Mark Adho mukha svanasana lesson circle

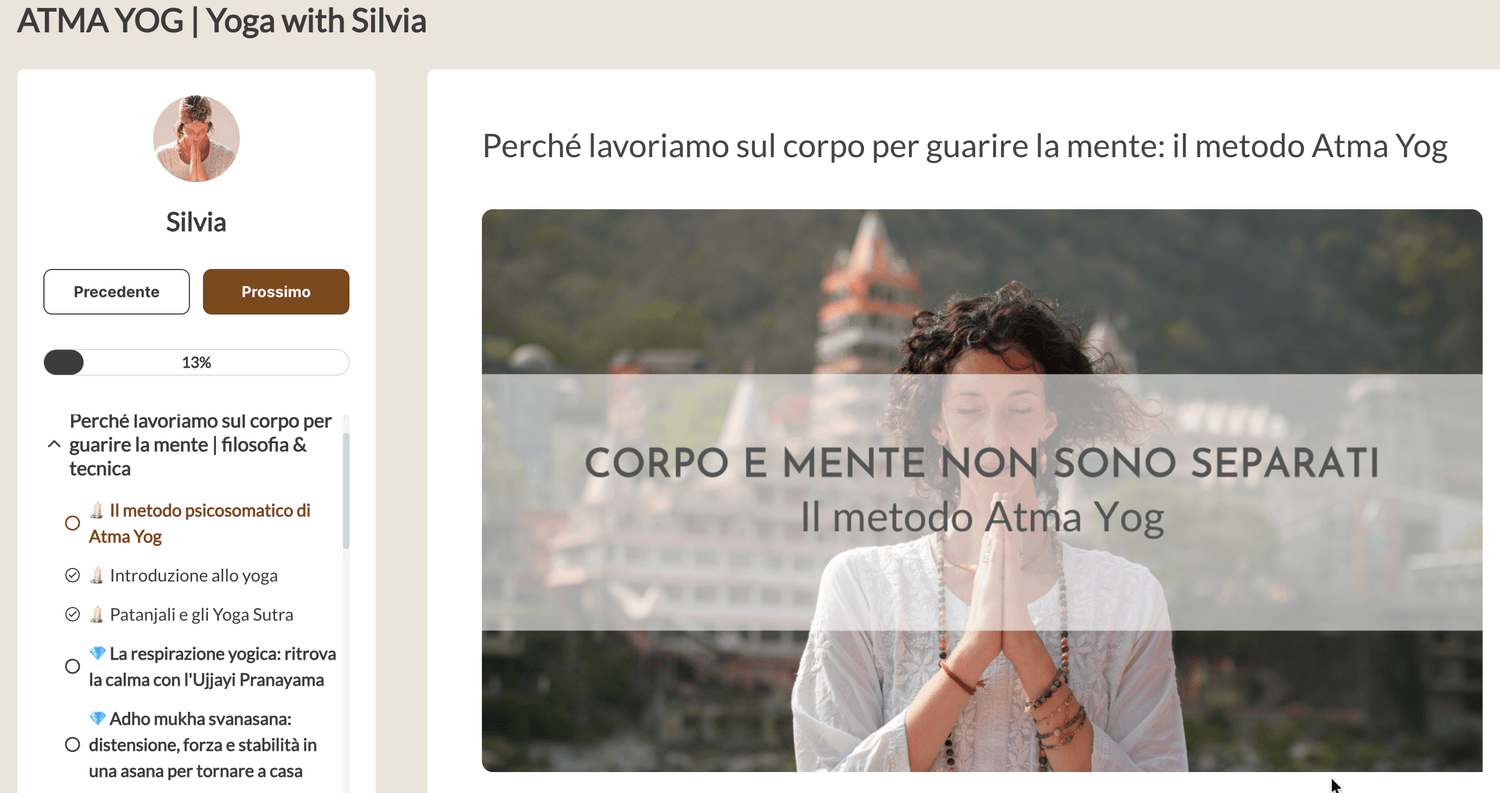coord(72,744)
